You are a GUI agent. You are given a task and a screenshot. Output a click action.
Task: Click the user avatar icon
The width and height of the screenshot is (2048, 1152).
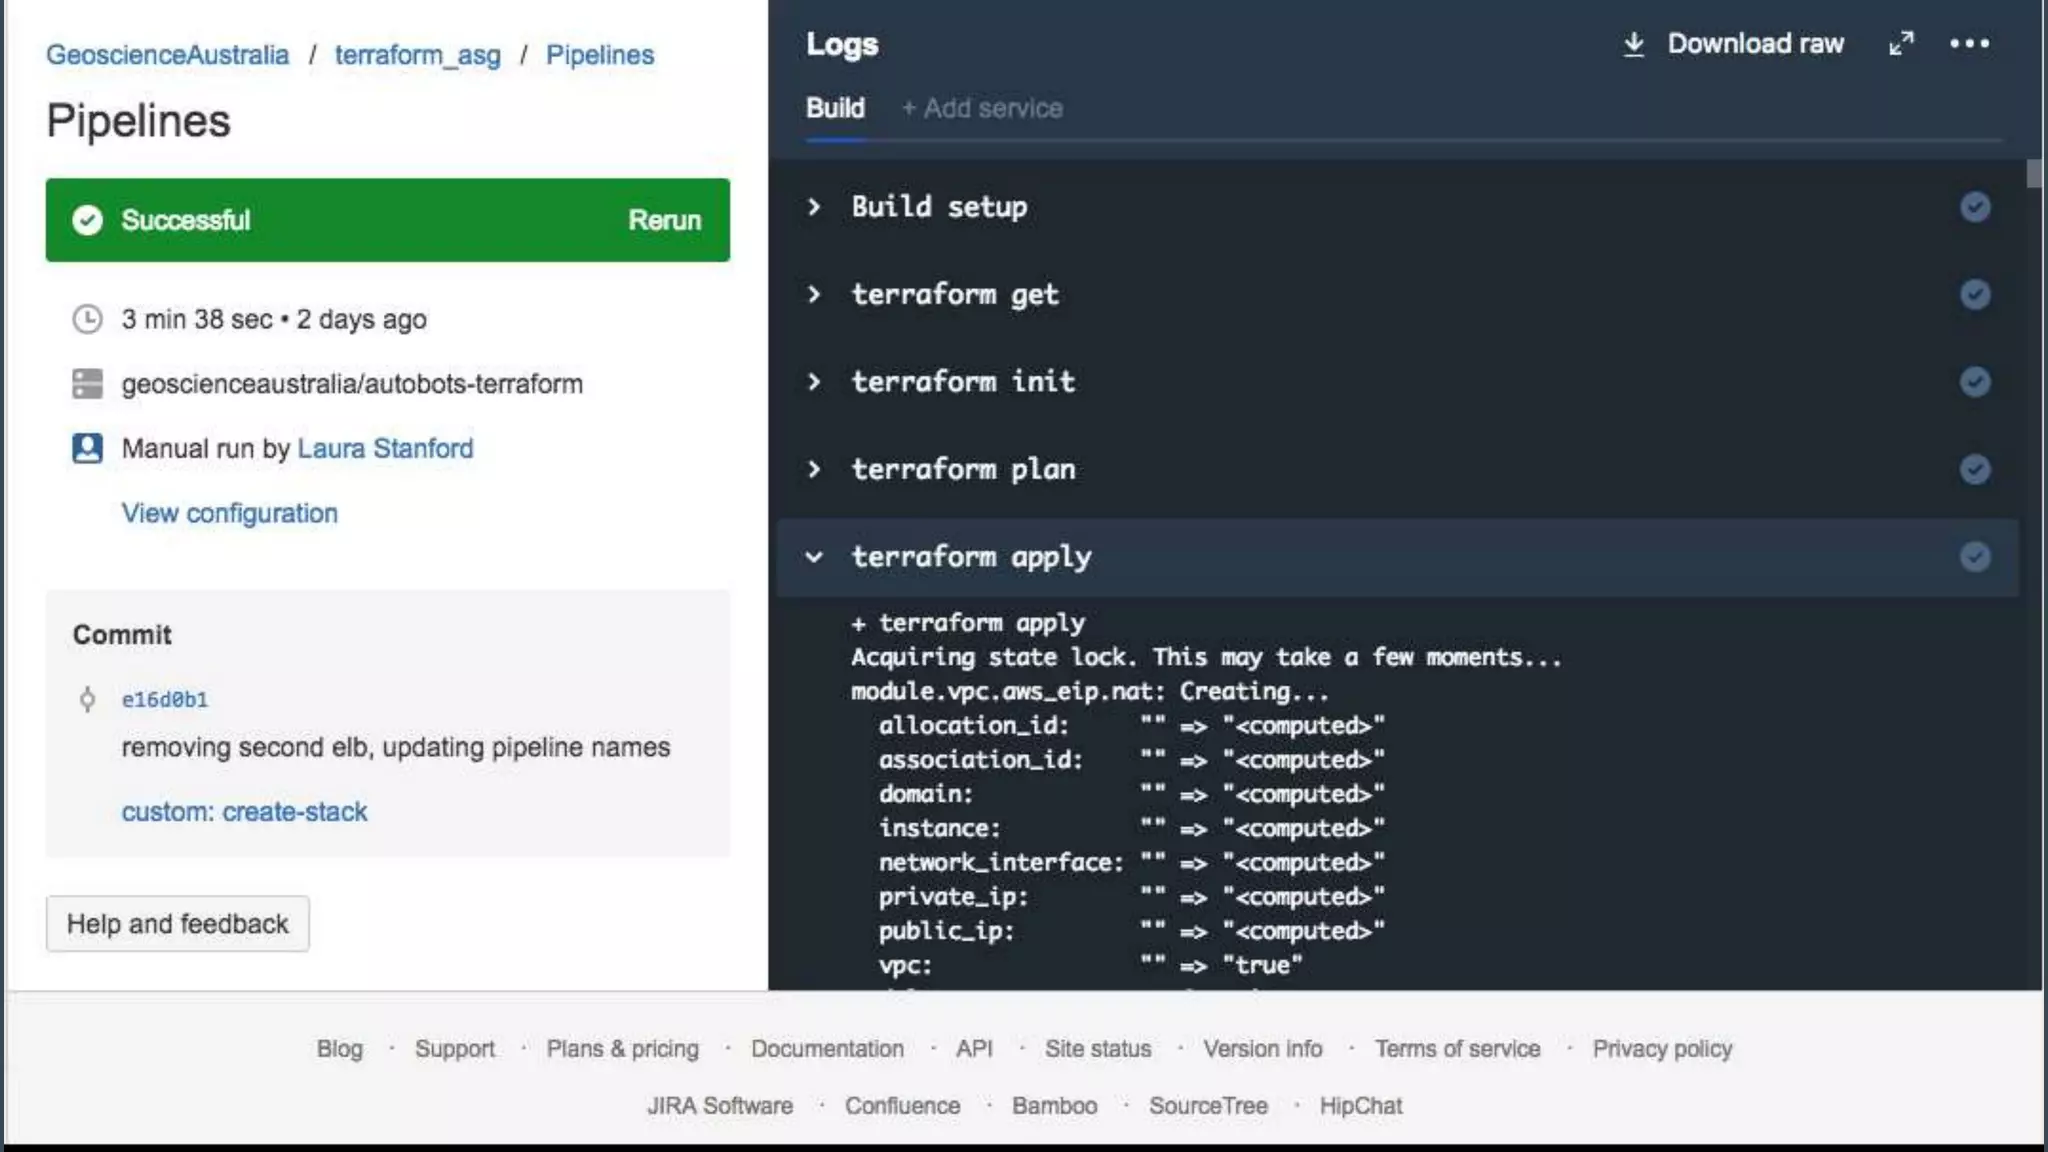(x=88, y=448)
